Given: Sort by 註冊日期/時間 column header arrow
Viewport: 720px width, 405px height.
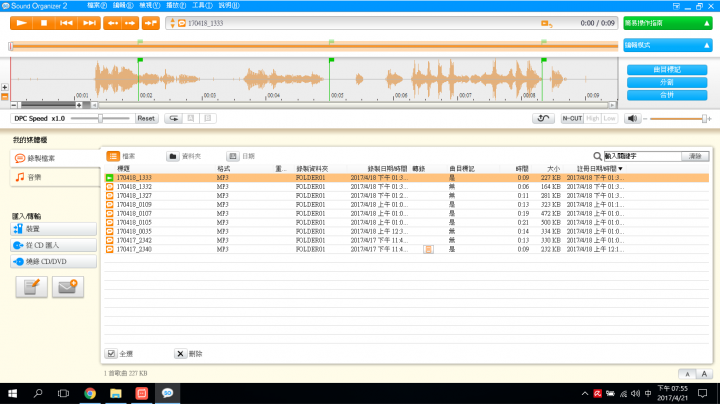Looking at the screenshot, I should point(621,169).
